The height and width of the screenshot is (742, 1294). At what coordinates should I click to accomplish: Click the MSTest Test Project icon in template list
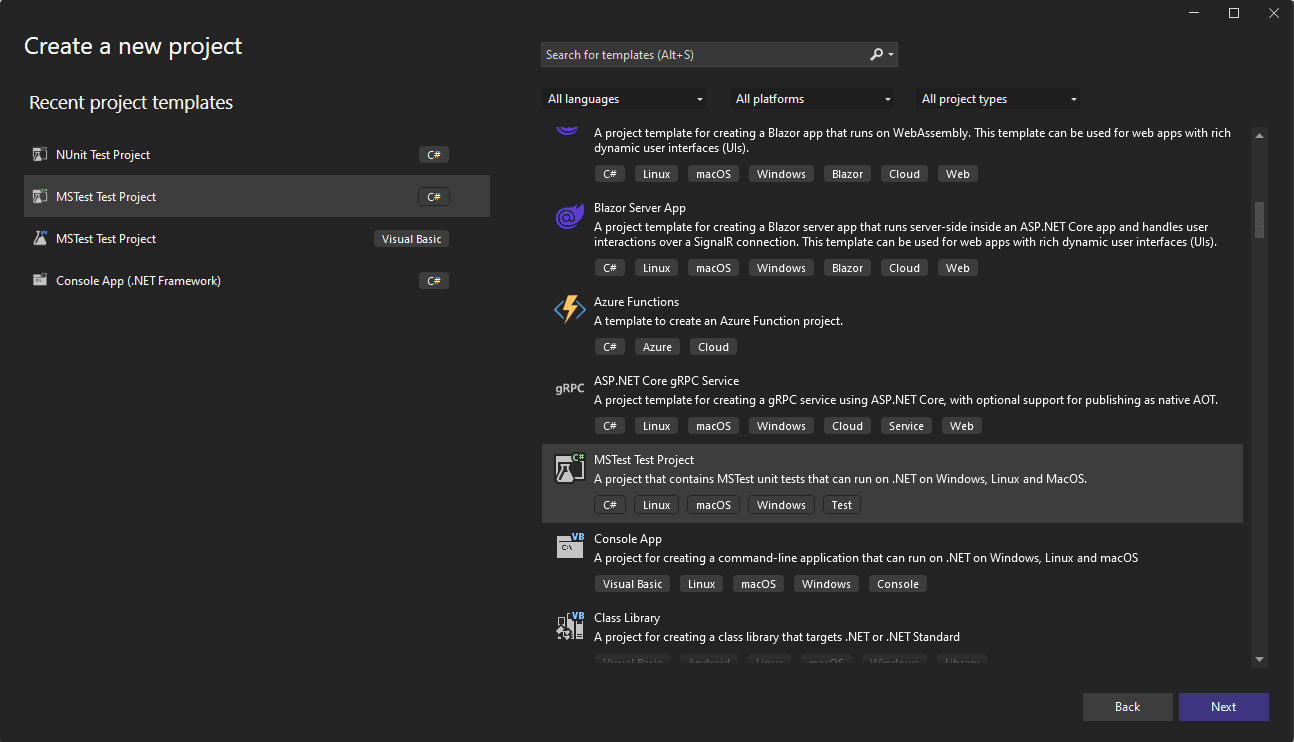click(x=570, y=468)
